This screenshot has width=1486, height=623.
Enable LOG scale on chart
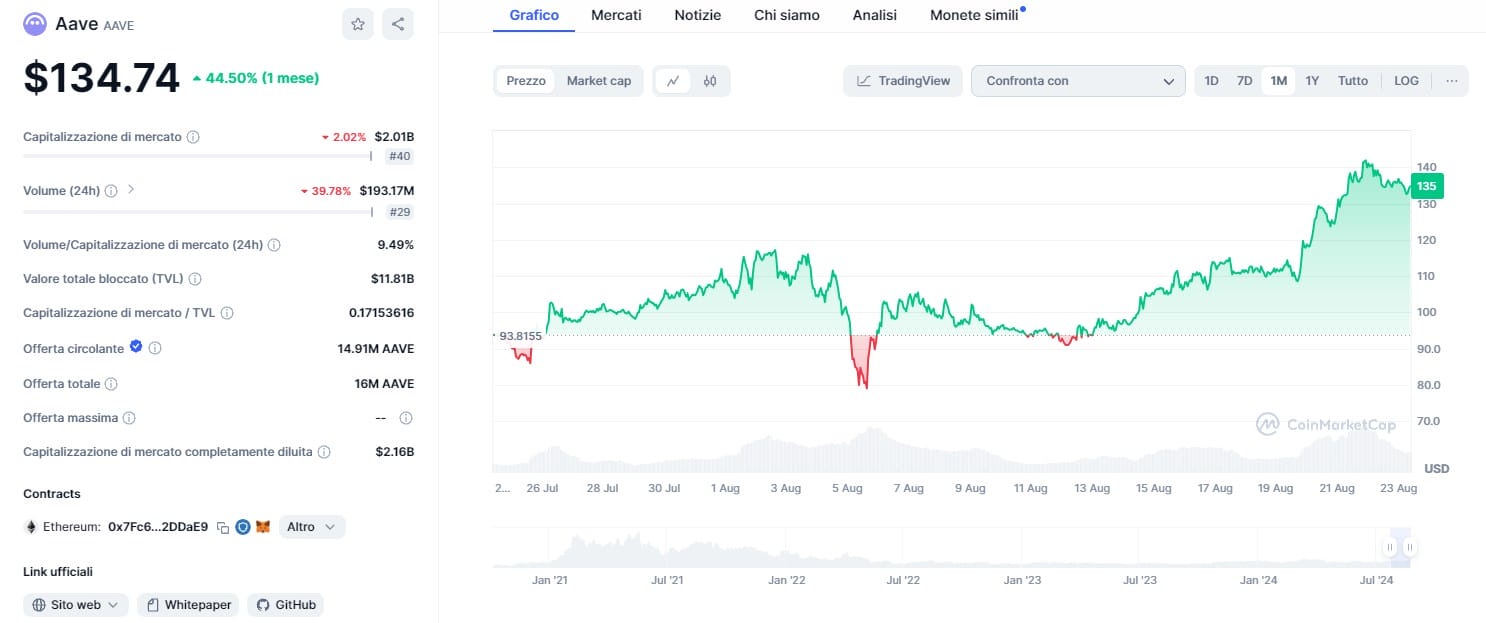pos(1406,81)
